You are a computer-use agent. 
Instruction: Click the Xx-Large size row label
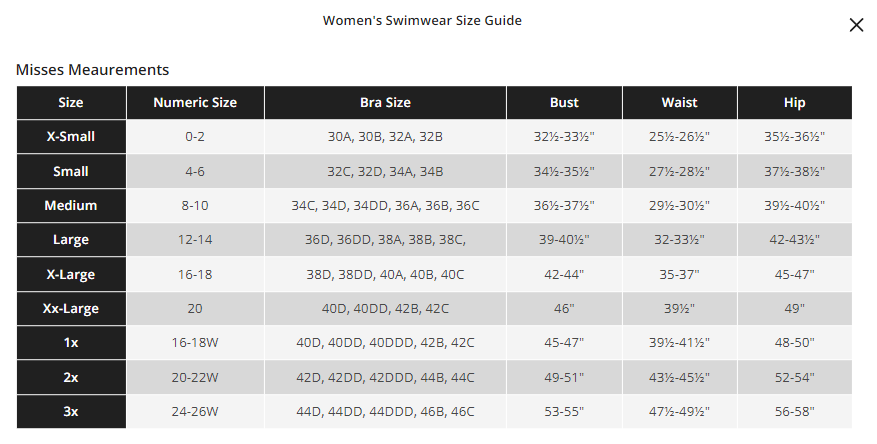tap(71, 309)
